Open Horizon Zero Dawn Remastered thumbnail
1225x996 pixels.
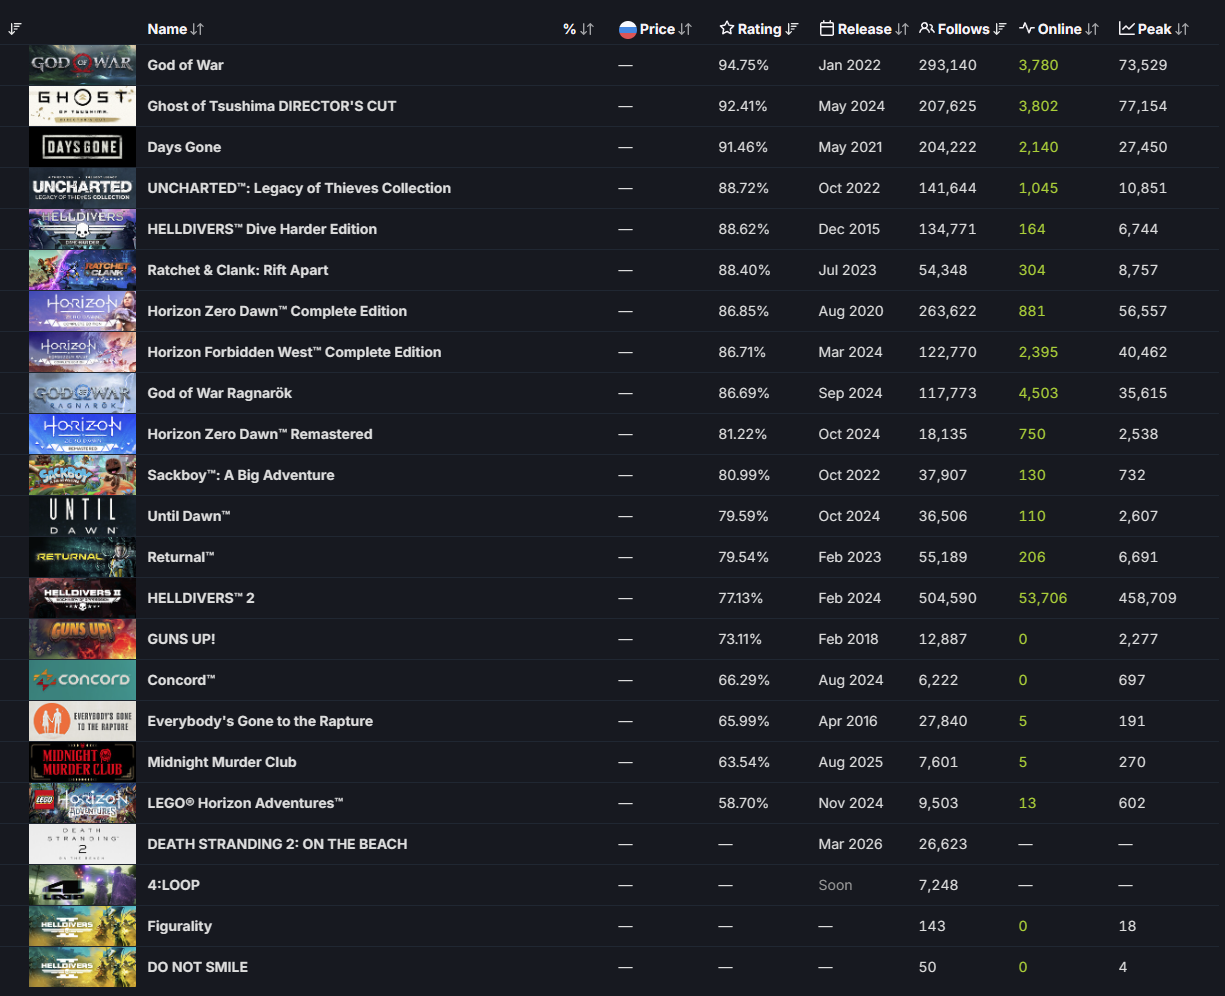click(x=82, y=434)
